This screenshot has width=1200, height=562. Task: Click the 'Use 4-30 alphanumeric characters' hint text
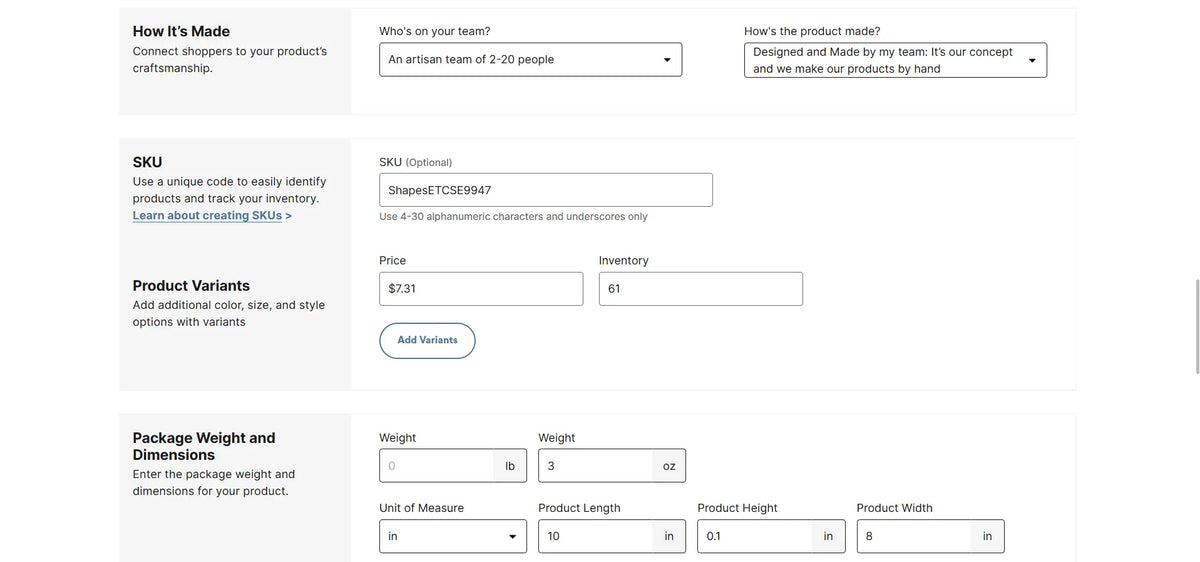513,216
